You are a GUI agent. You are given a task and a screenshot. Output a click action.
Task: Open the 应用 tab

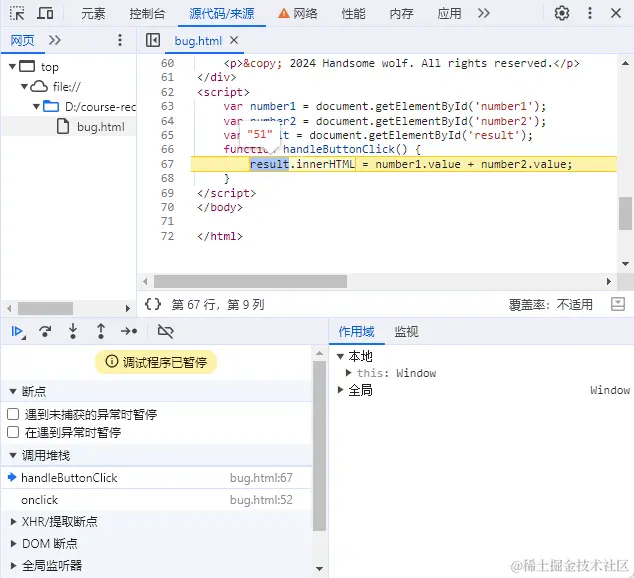coord(449,14)
